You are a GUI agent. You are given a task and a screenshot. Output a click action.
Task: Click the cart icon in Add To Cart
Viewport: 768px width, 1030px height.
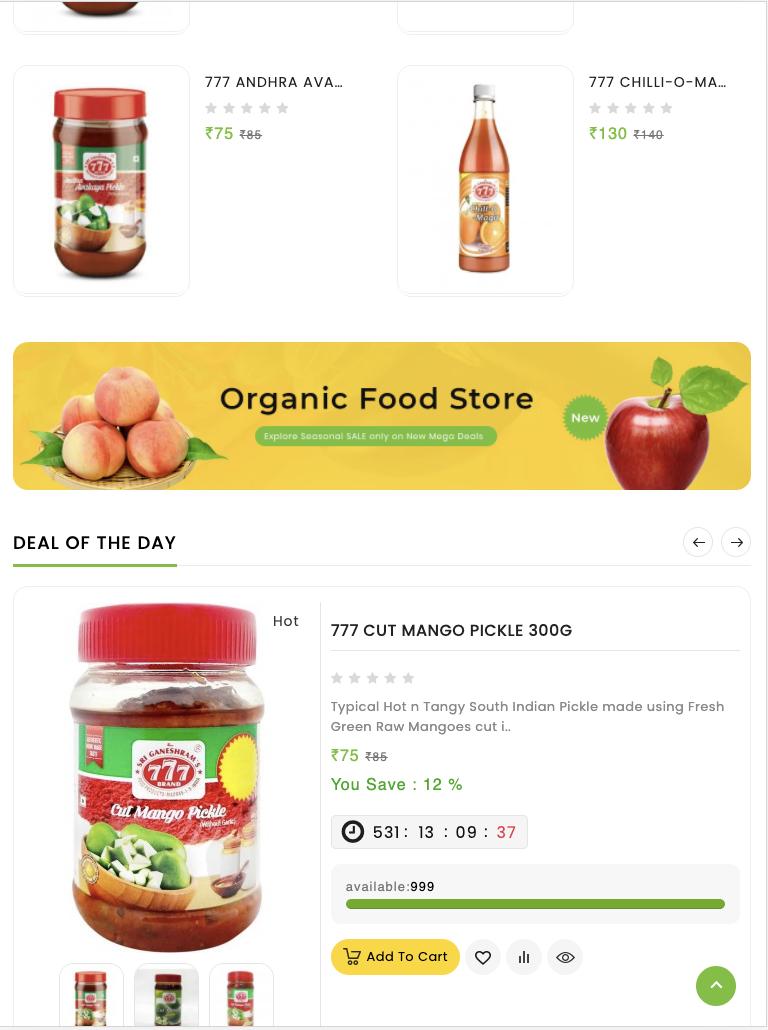pos(352,957)
